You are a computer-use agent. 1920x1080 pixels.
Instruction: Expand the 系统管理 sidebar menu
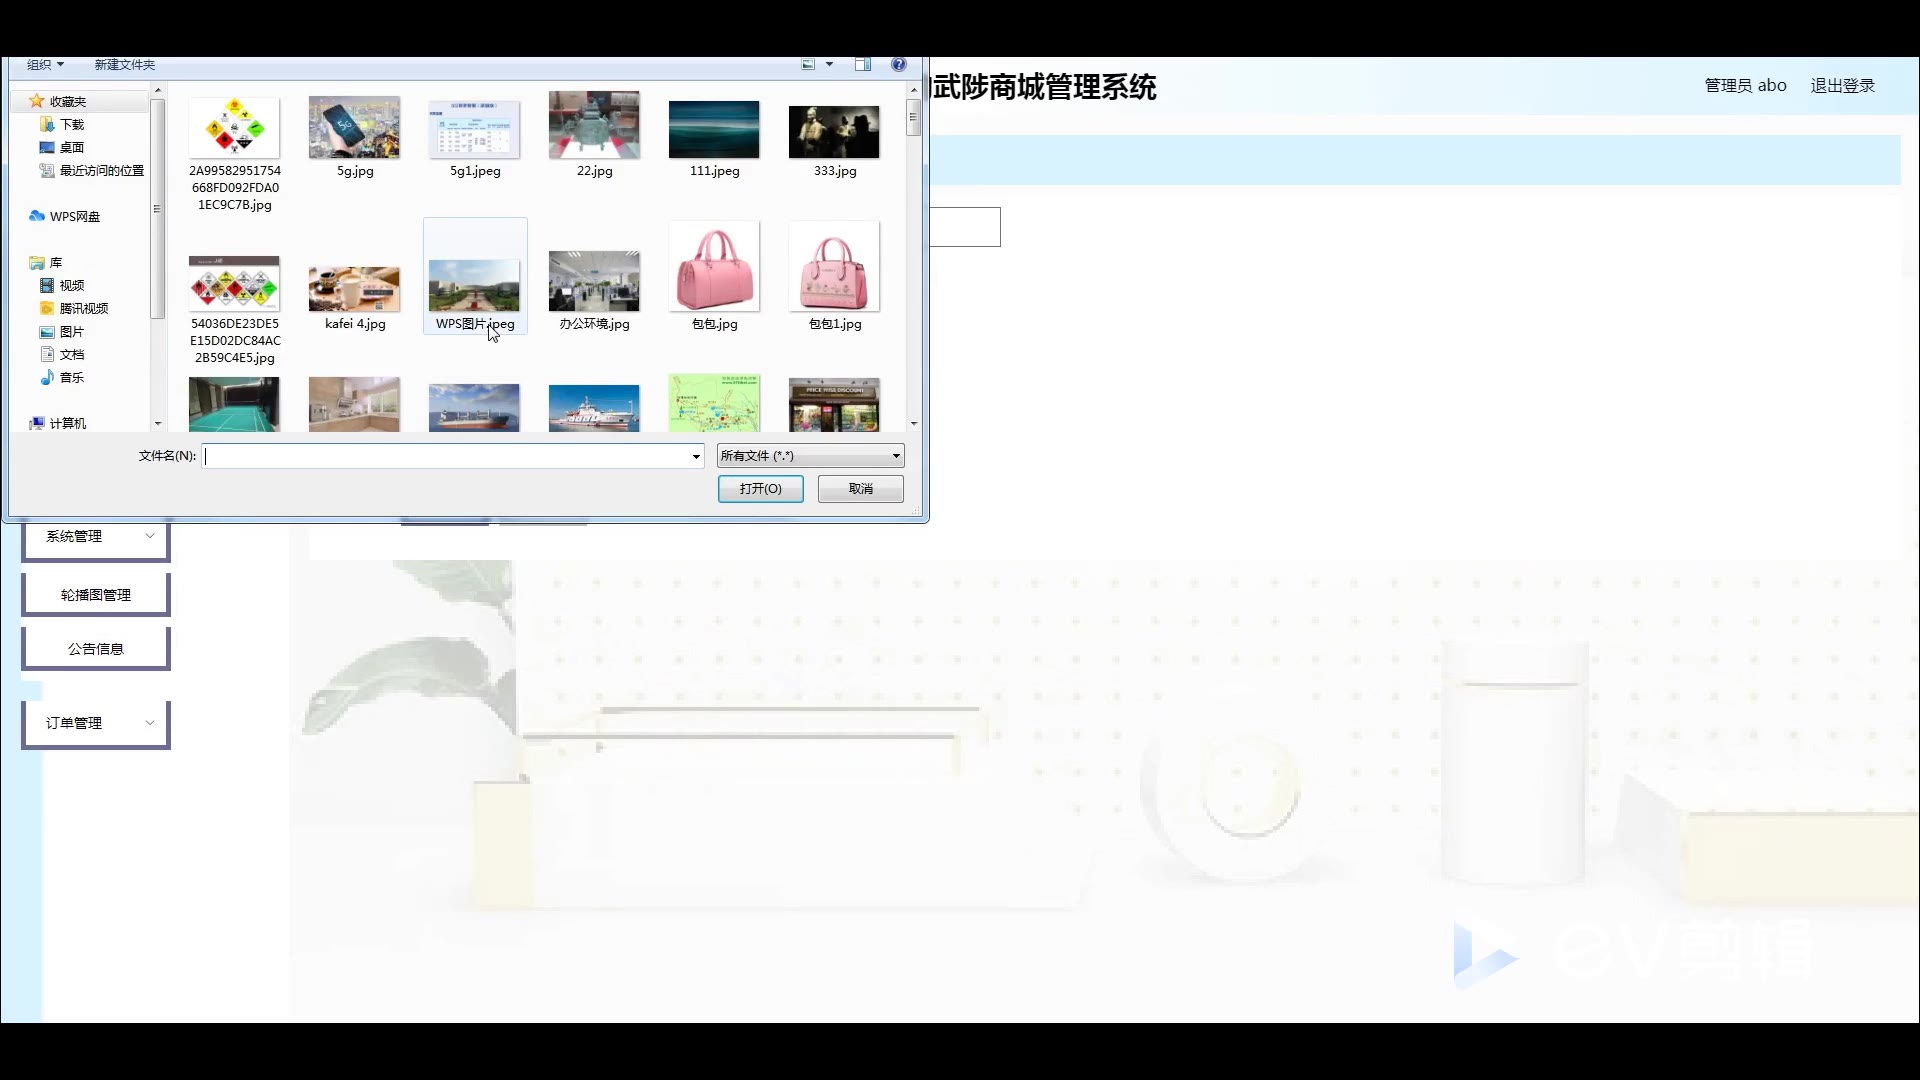(96, 537)
